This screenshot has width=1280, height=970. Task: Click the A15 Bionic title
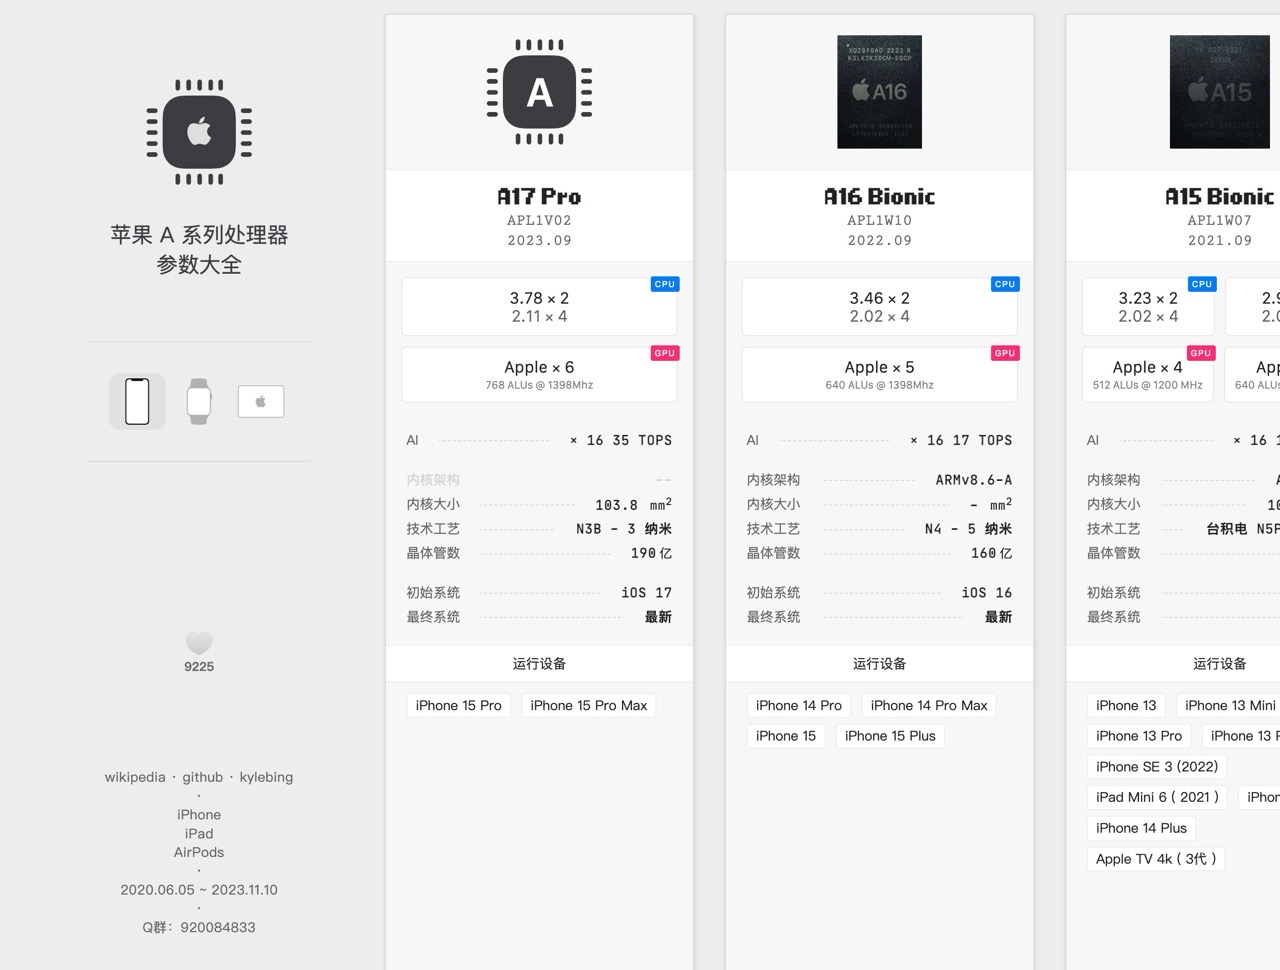pos(1219,196)
